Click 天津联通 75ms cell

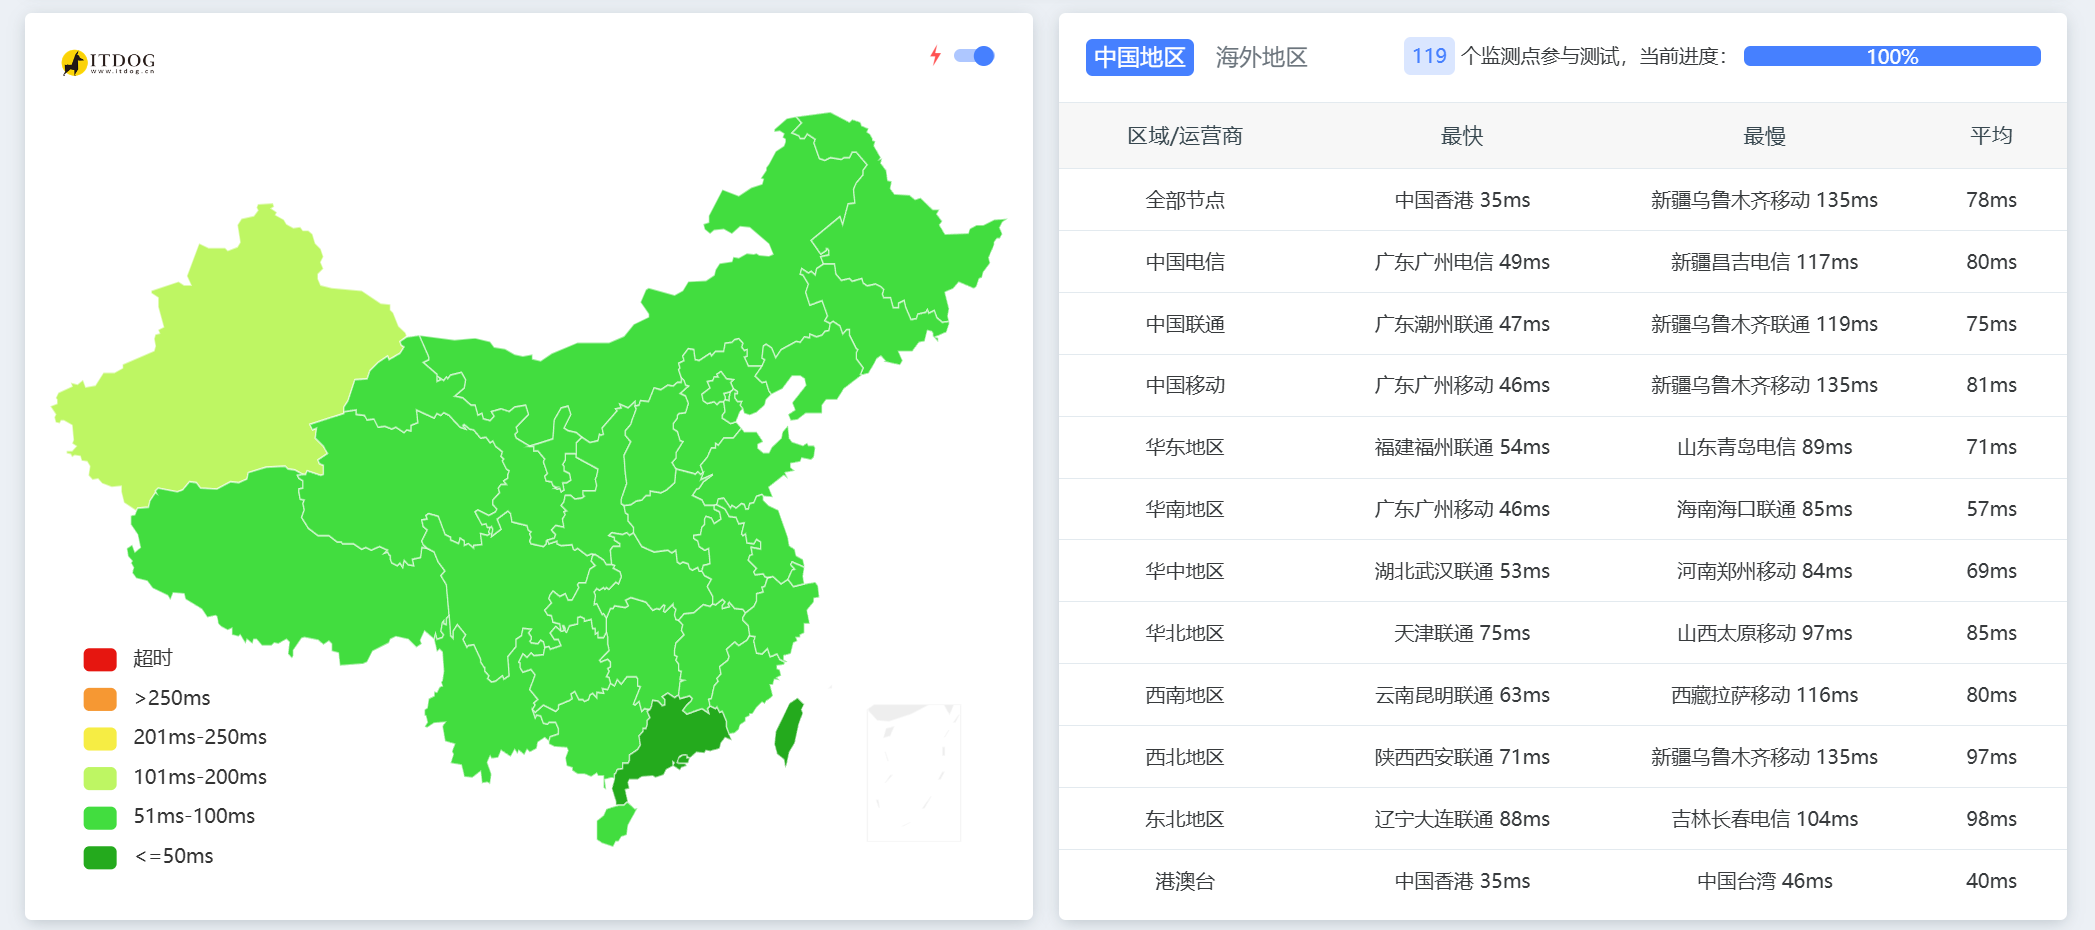point(1462,633)
